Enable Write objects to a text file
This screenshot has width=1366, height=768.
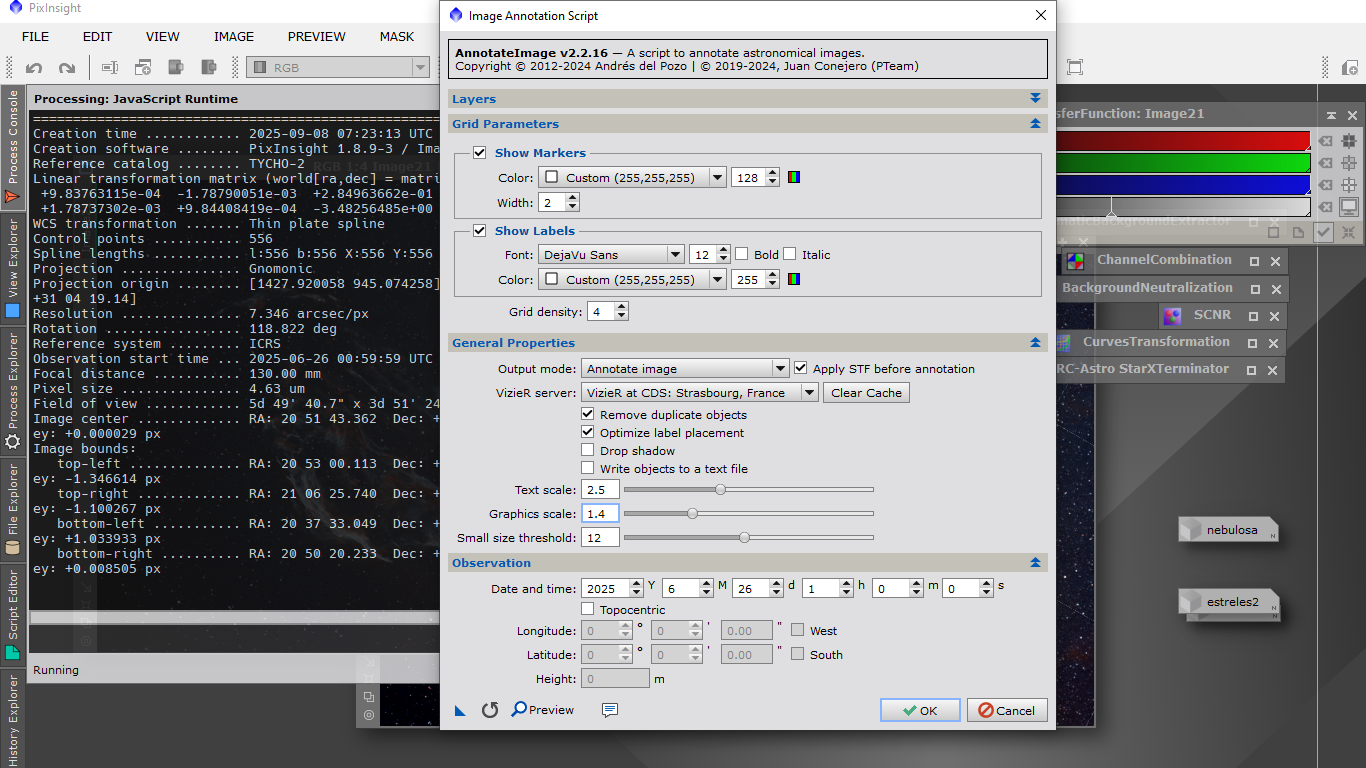[x=588, y=469]
